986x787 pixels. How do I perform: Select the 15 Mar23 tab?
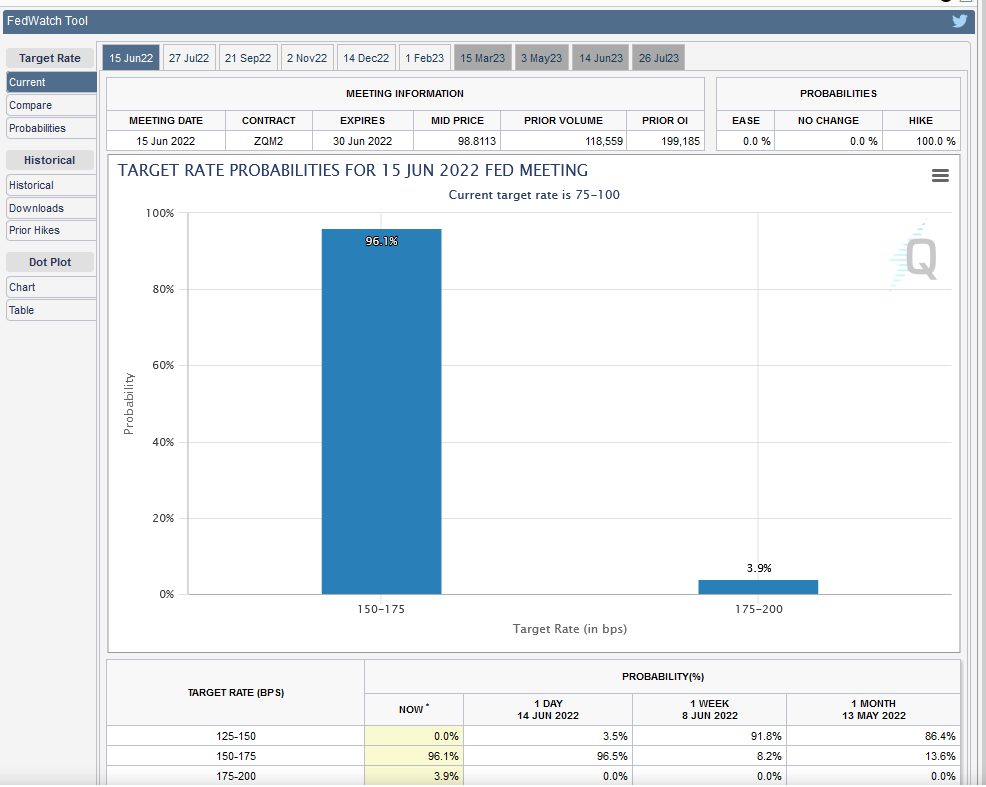coord(482,58)
